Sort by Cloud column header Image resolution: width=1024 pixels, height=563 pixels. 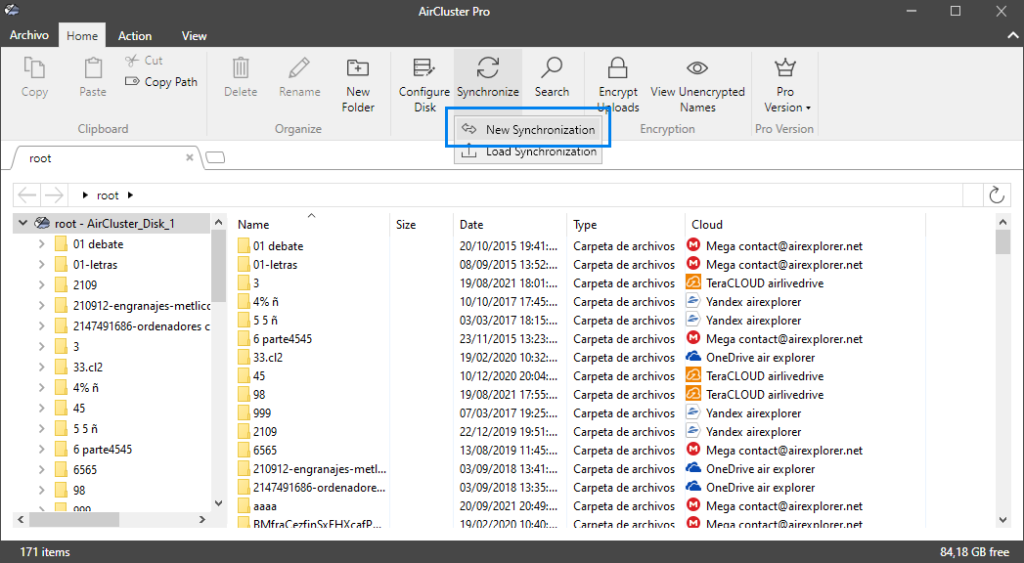click(707, 225)
